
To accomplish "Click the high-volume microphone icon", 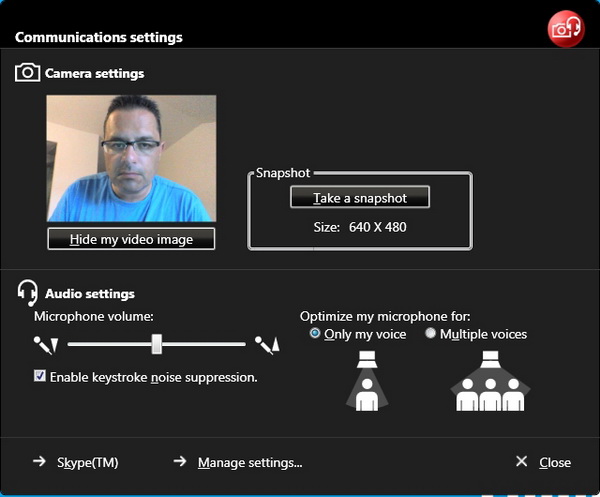I will coord(267,345).
